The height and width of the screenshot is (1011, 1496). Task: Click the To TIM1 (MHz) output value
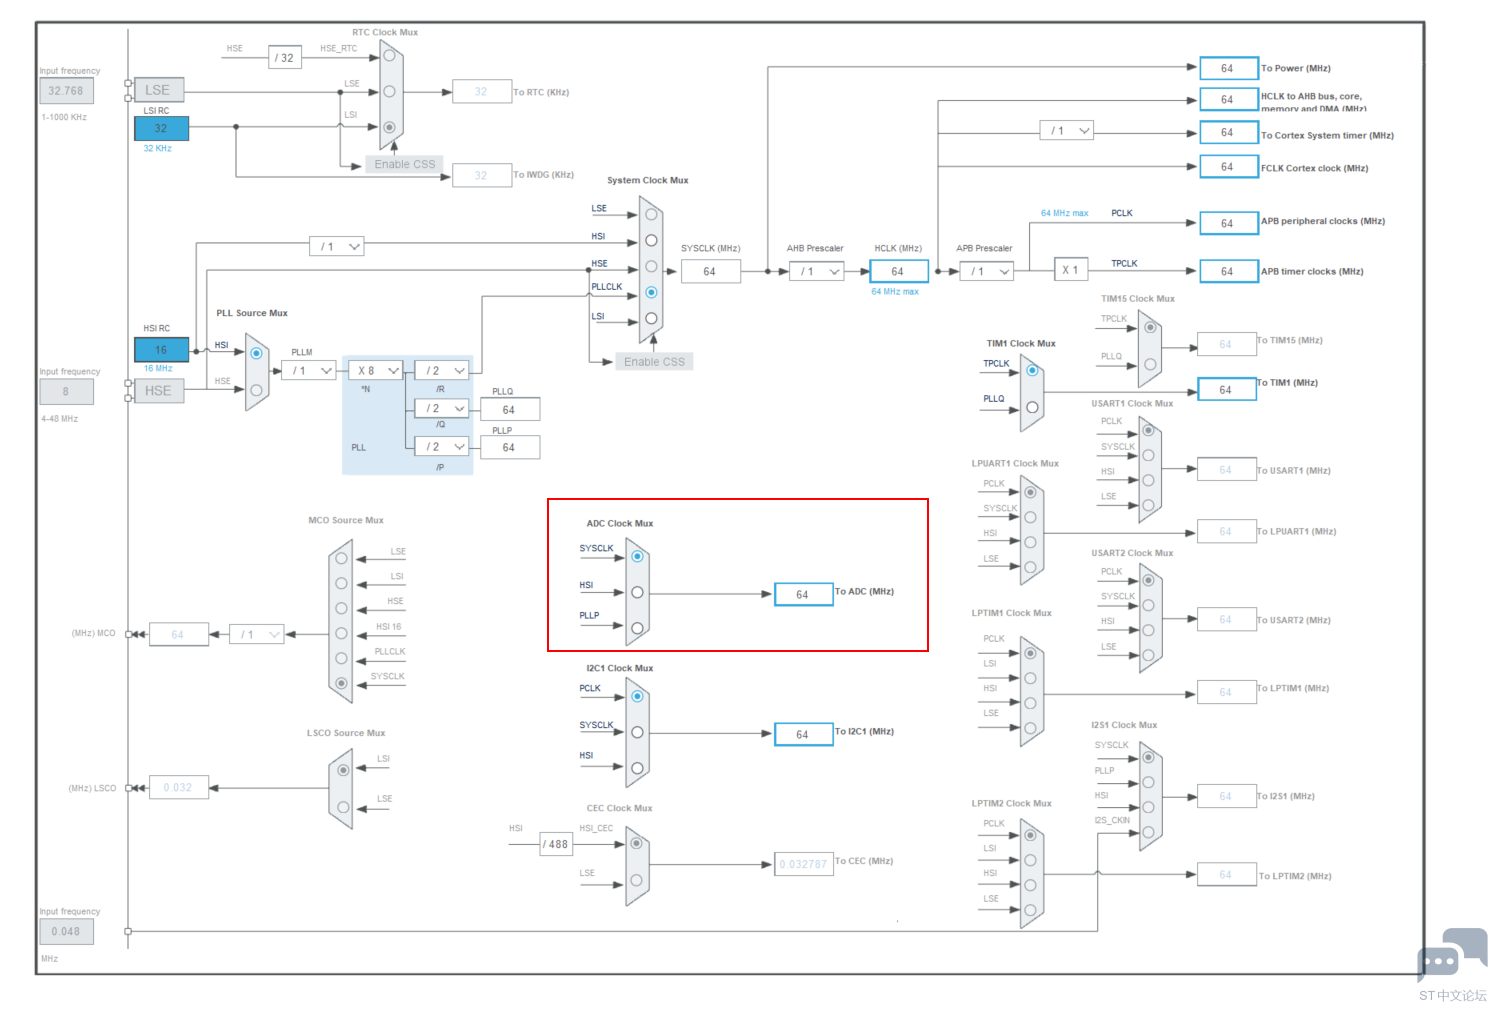point(1226,389)
